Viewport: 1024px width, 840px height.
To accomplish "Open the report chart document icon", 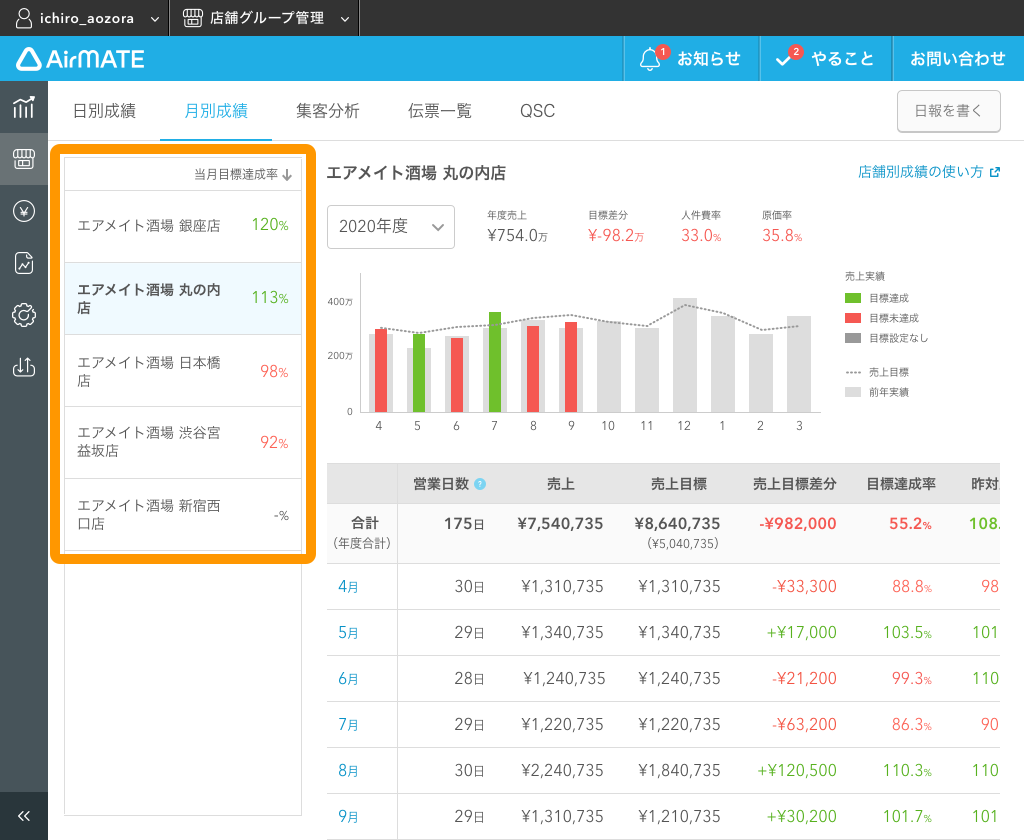I will click(24, 263).
